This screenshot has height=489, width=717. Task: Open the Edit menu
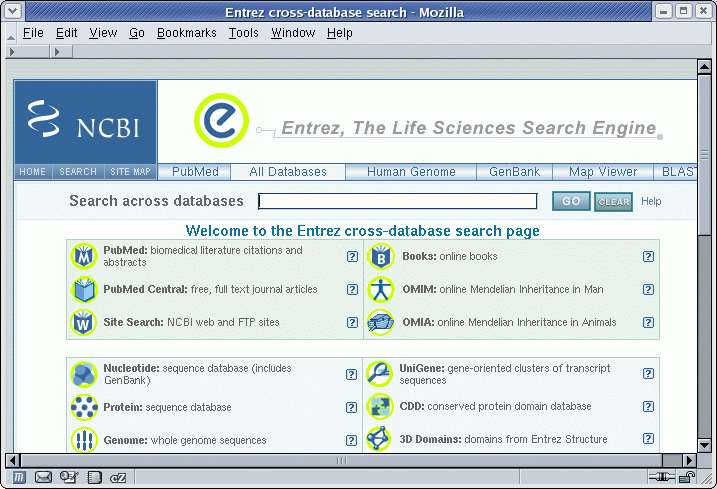[66, 33]
